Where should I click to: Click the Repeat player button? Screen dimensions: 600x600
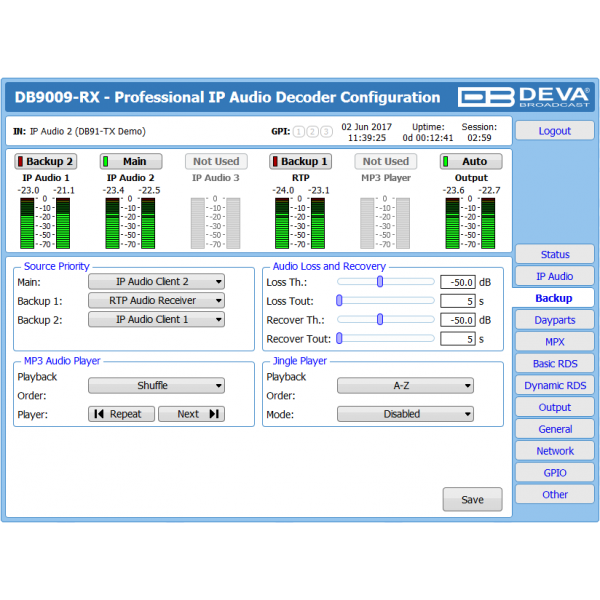click(122, 414)
